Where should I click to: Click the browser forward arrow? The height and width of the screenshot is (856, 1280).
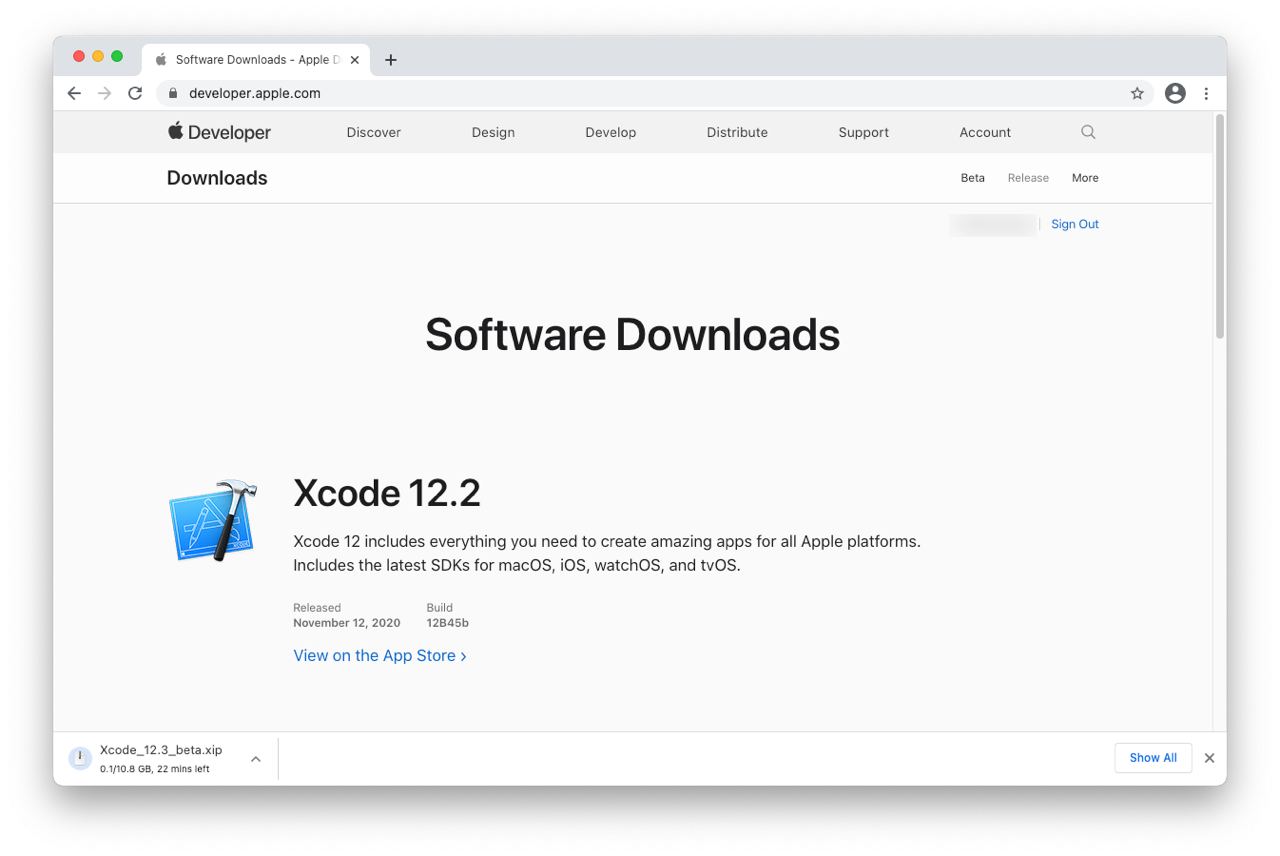point(104,93)
